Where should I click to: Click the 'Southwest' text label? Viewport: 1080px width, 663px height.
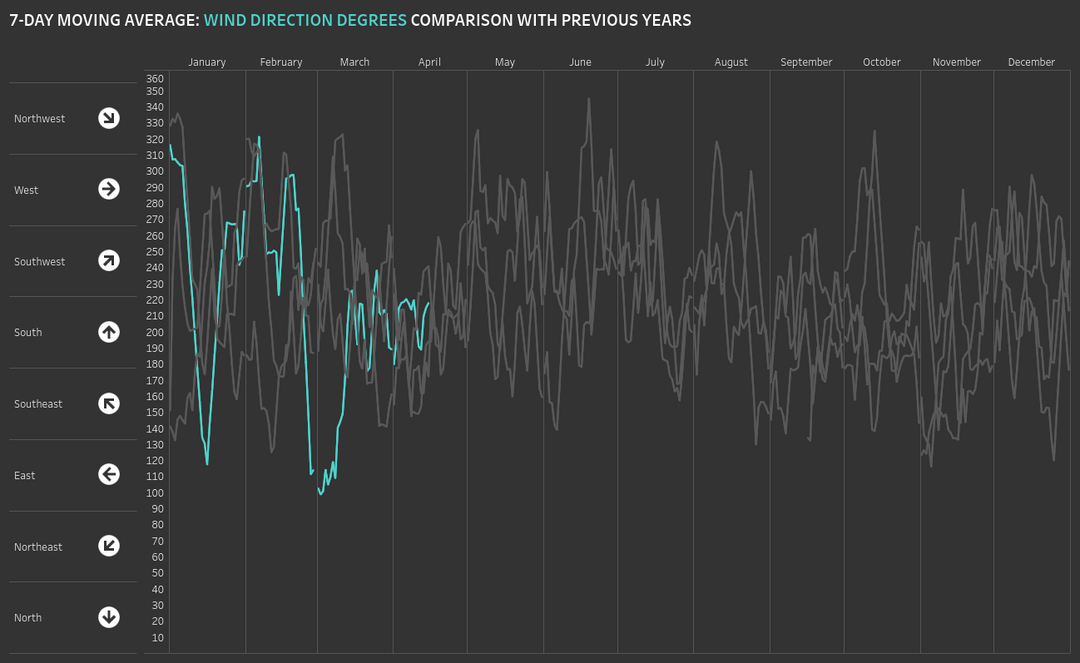(x=39, y=262)
